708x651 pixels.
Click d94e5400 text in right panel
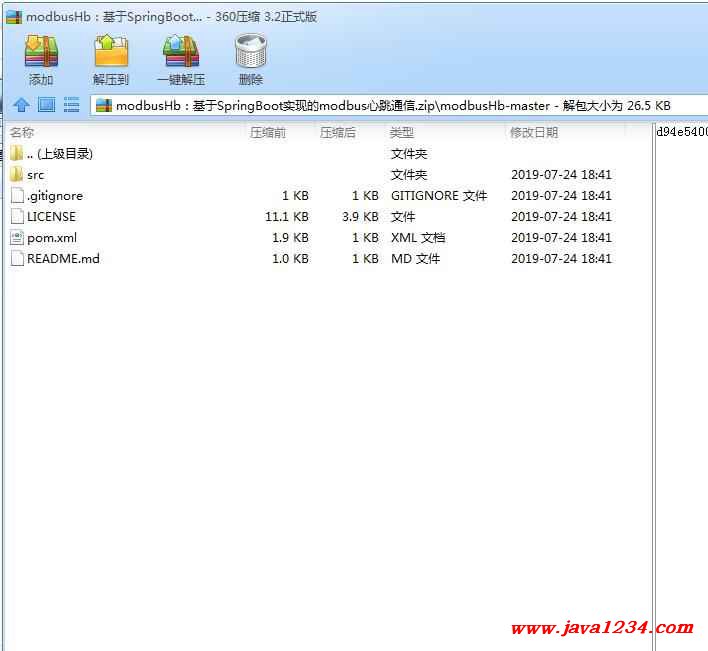pos(682,132)
